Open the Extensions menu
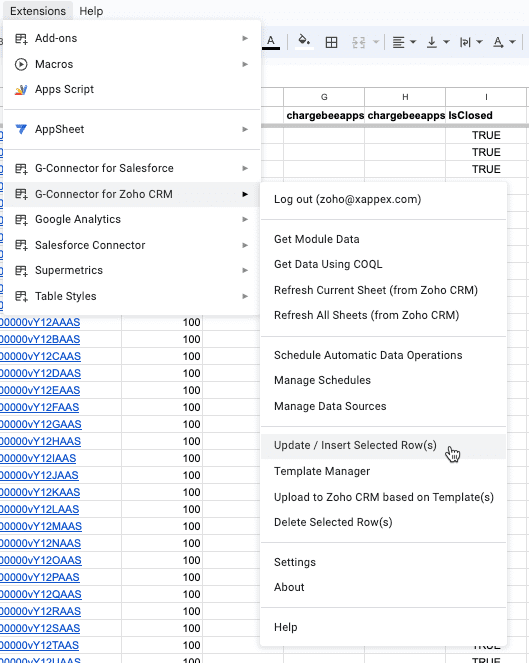This screenshot has width=529, height=663. (x=38, y=11)
